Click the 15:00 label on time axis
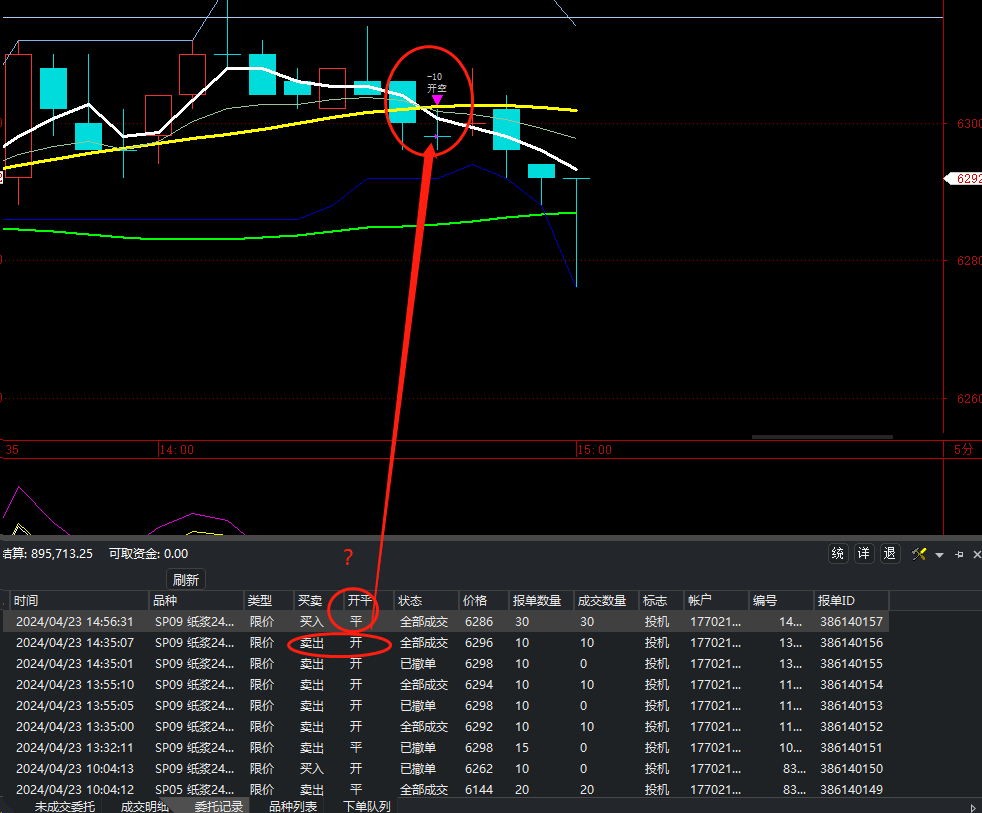Screen dimensions: 982x813 pos(594,450)
